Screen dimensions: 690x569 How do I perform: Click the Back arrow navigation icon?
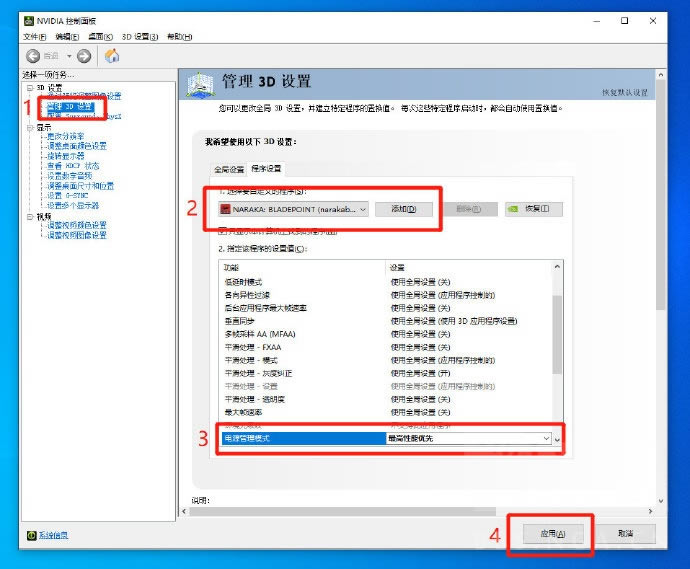pos(33,56)
